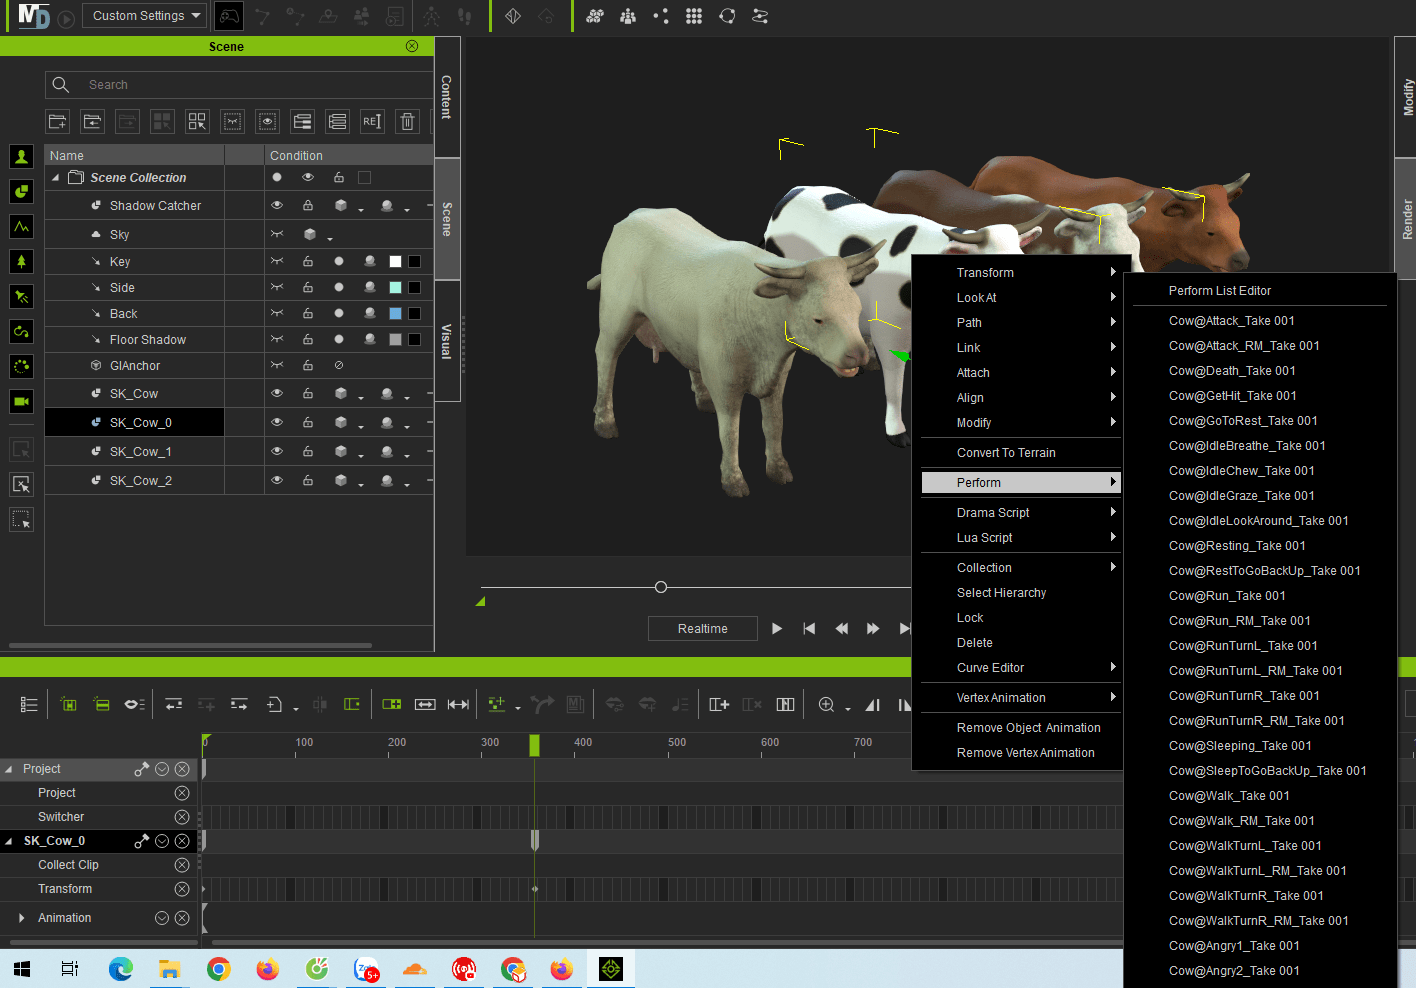Expand the Animation track in timeline
The height and width of the screenshot is (988, 1416).
[x=21, y=918]
